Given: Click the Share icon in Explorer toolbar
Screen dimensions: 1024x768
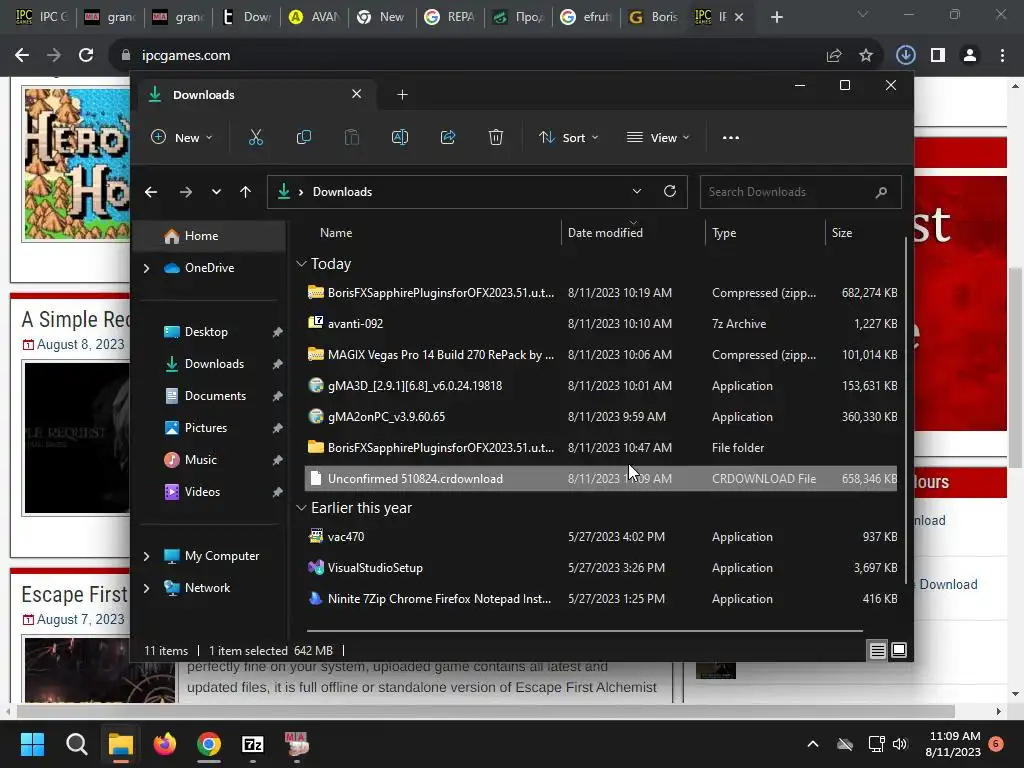Looking at the screenshot, I should (448, 138).
